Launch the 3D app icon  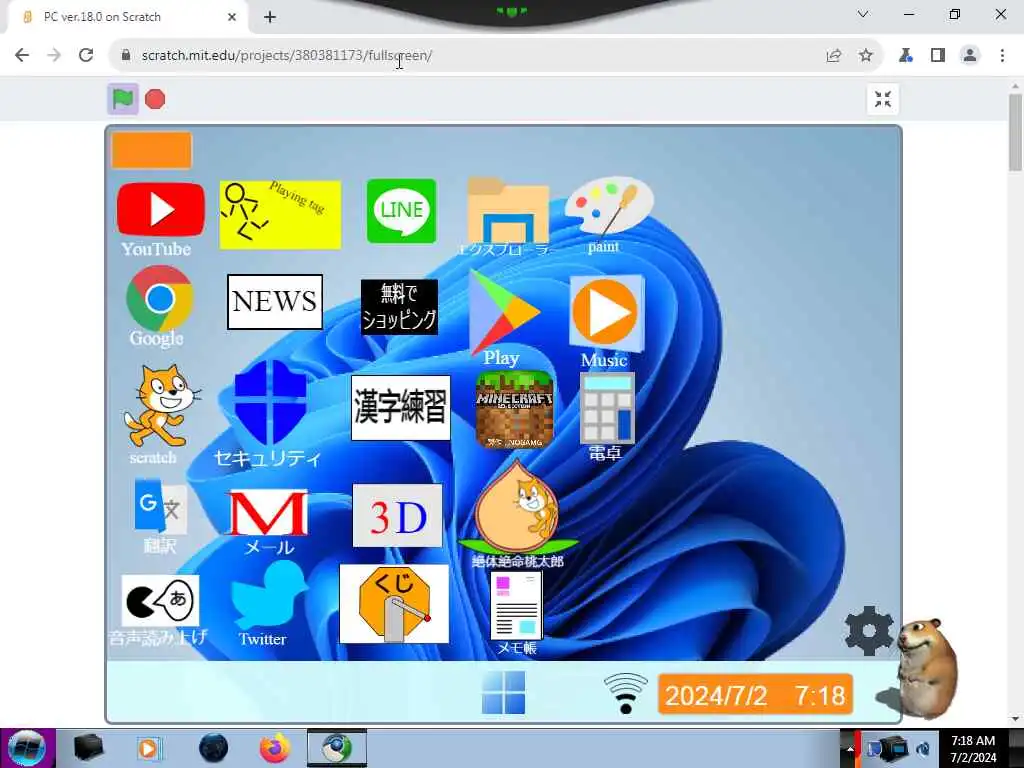(x=397, y=516)
